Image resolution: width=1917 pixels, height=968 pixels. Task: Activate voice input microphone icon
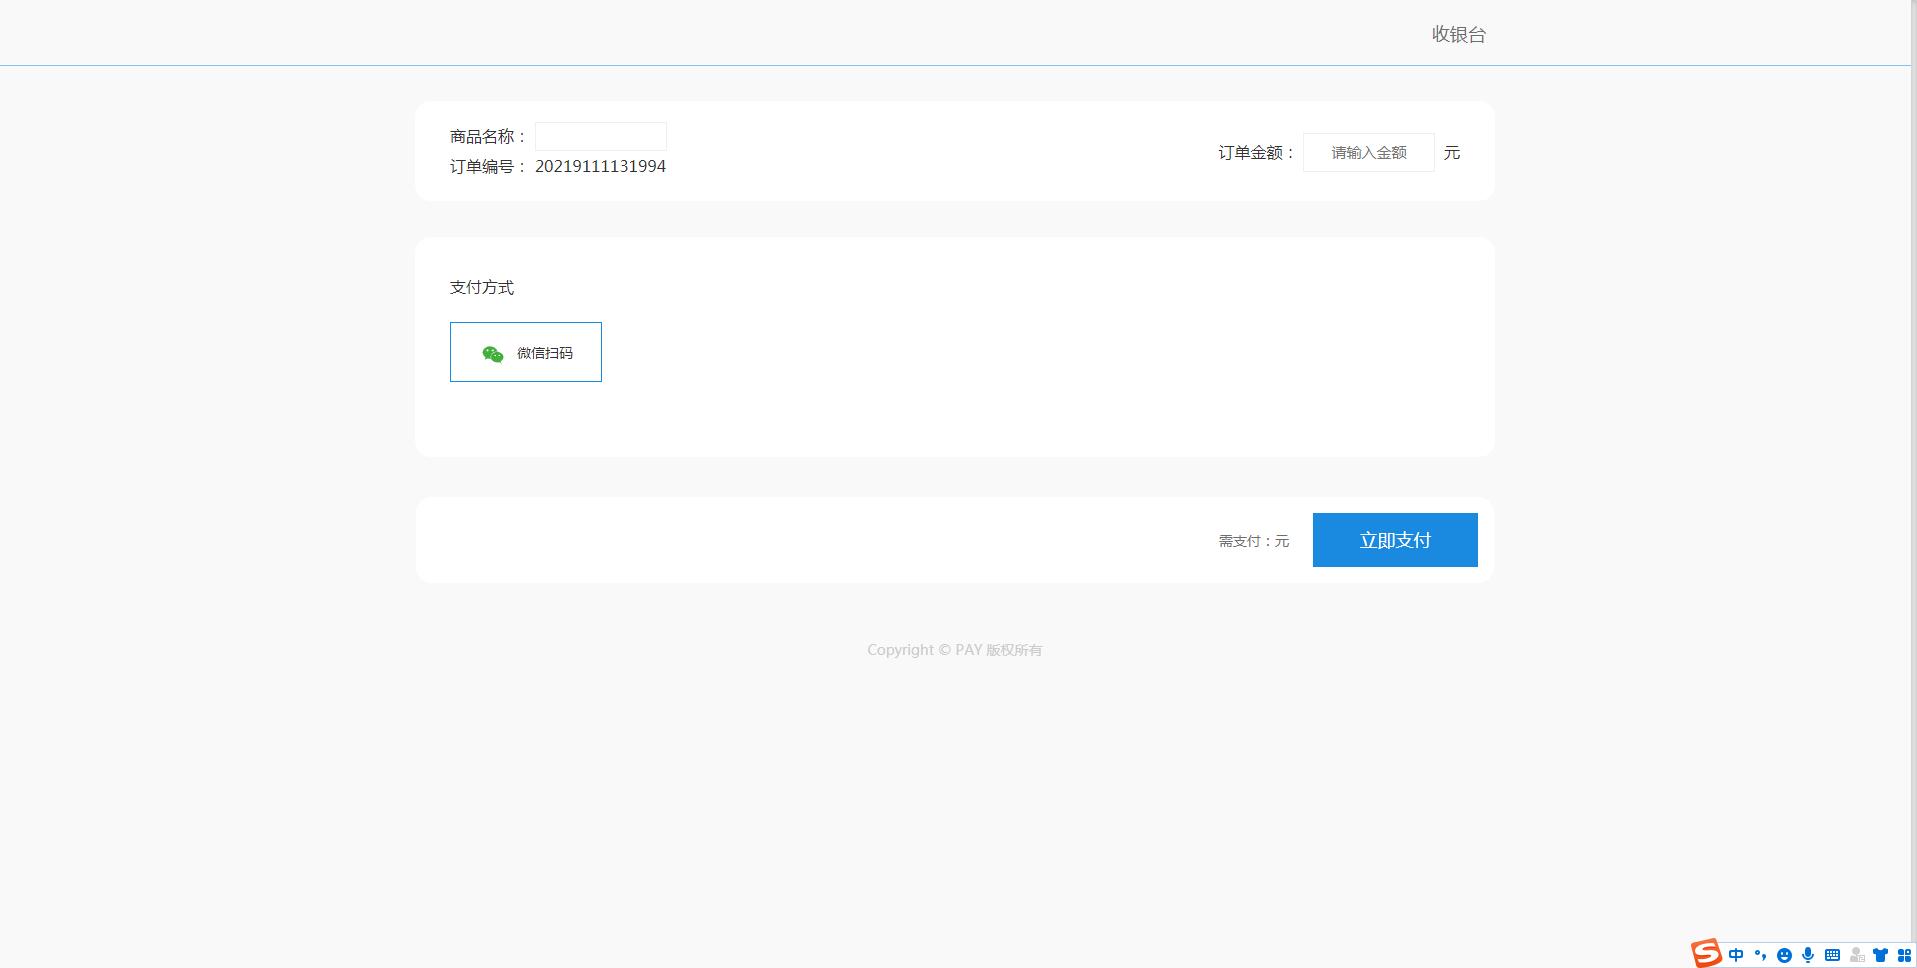pos(1808,955)
